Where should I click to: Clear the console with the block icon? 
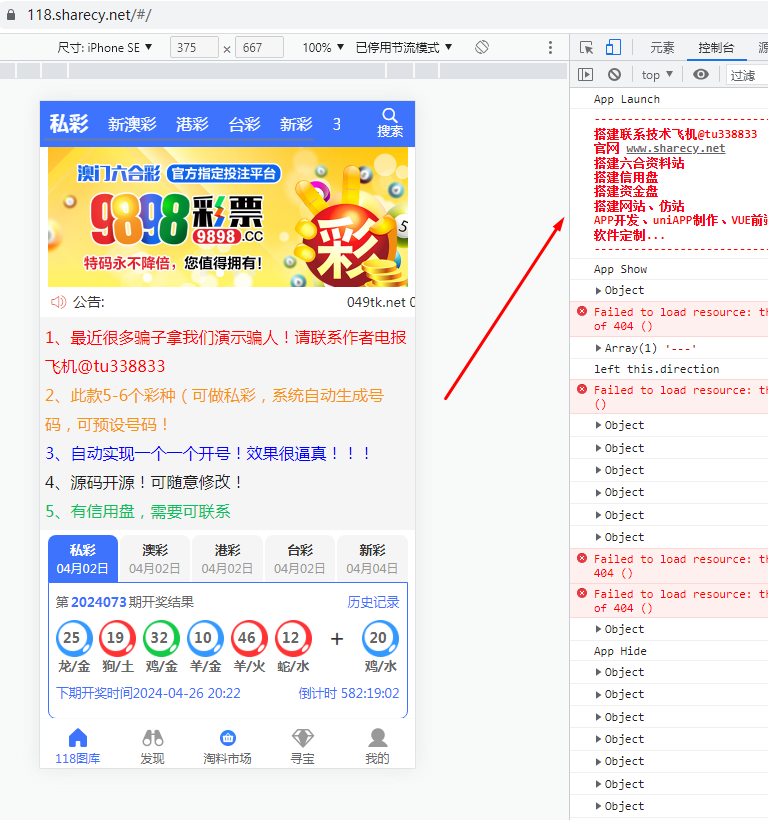pyautogui.click(x=614, y=75)
